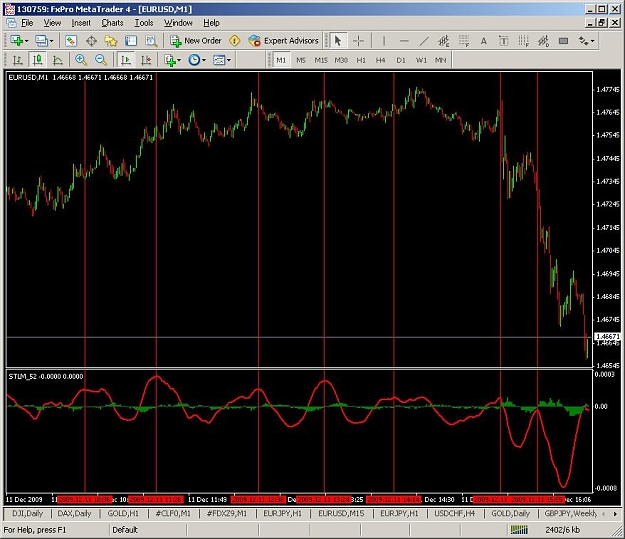Switch to the DJI,Daily chart tab
Viewport: 625px width, 539px height.
[27, 513]
